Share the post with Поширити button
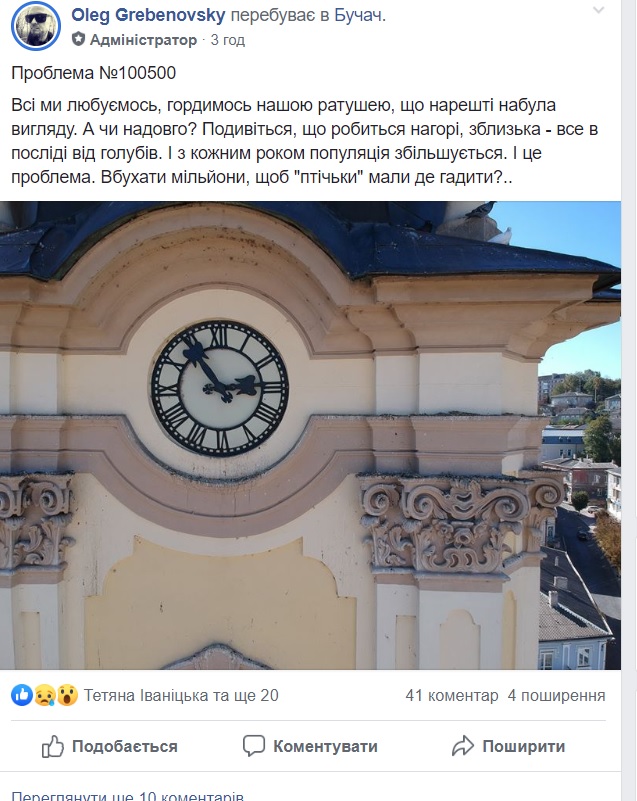The height and width of the screenshot is (801, 637). click(x=508, y=746)
